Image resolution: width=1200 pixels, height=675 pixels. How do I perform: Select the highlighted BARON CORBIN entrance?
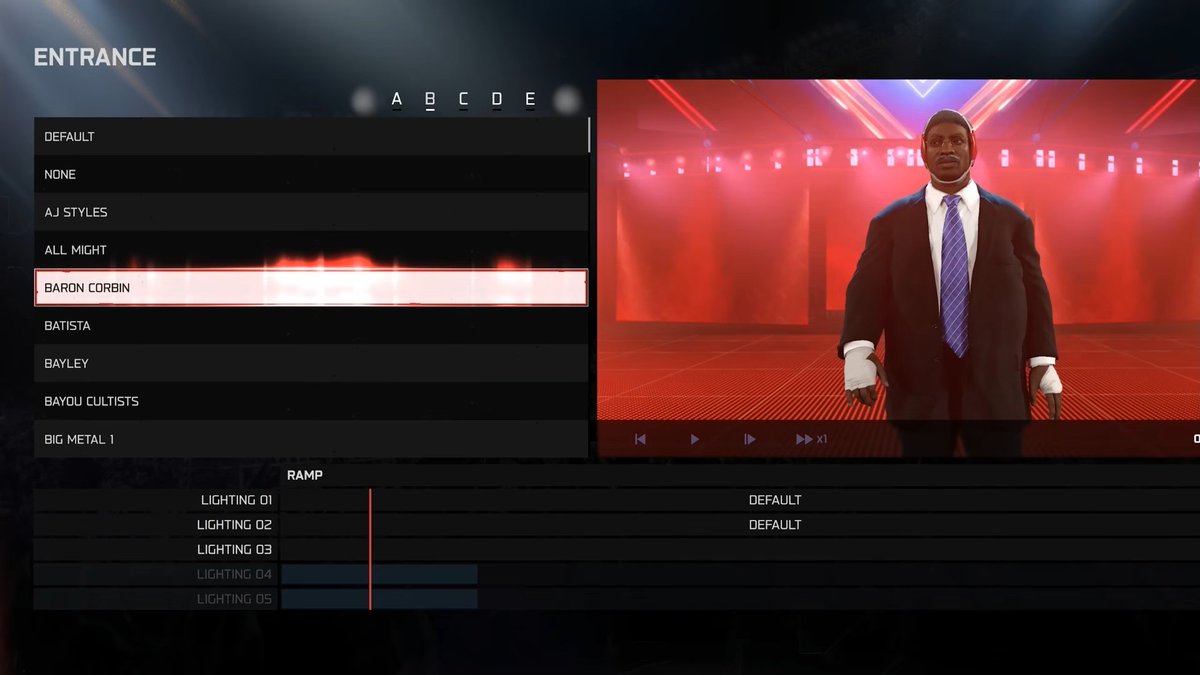(x=311, y=288)
